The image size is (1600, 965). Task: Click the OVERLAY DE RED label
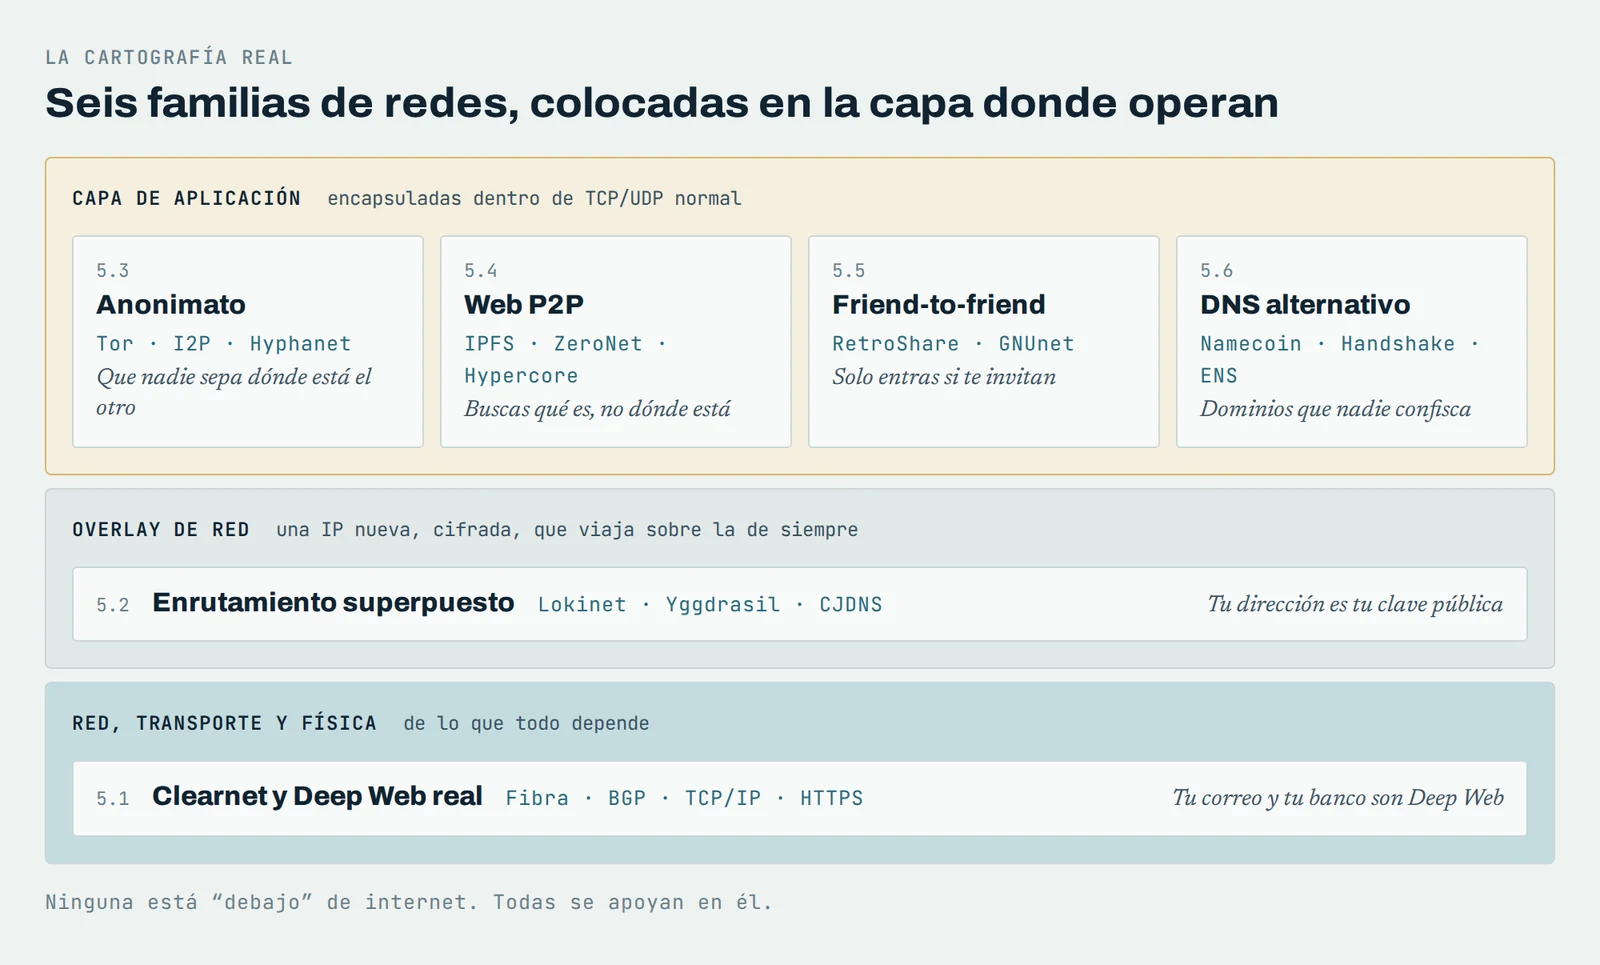(161, 529)
